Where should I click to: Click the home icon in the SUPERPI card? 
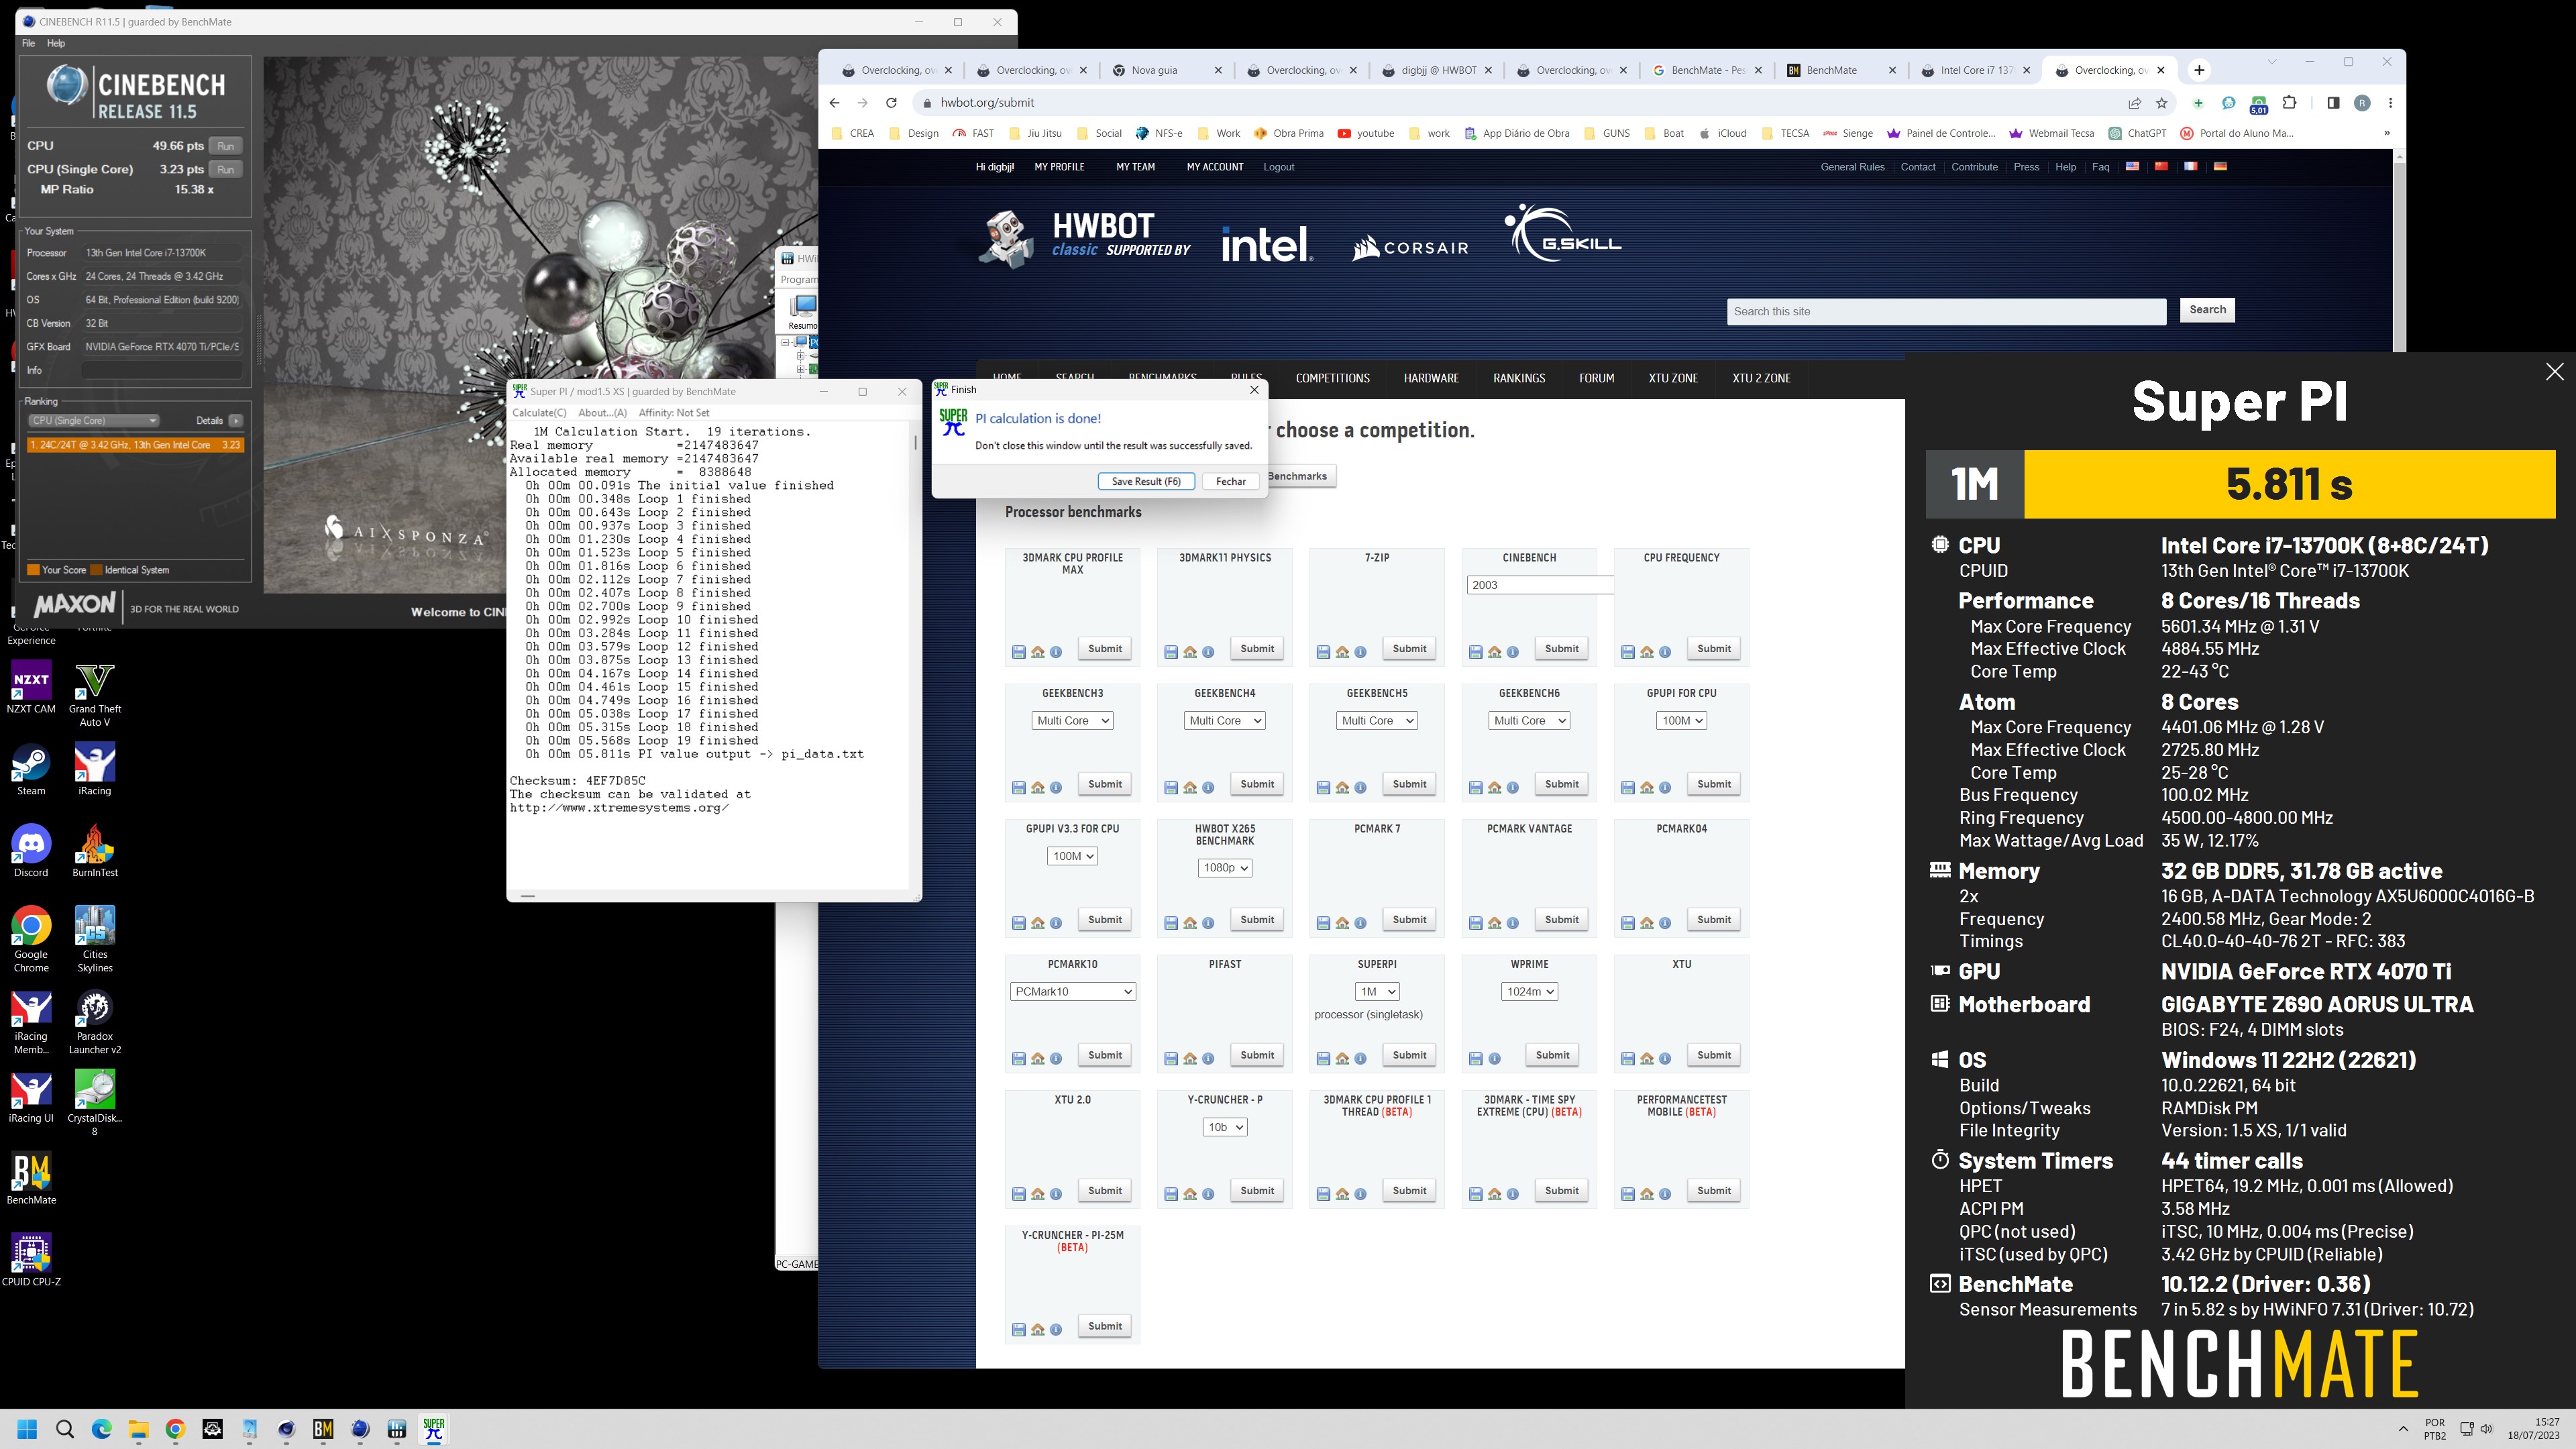[x=1342, y=1059]
